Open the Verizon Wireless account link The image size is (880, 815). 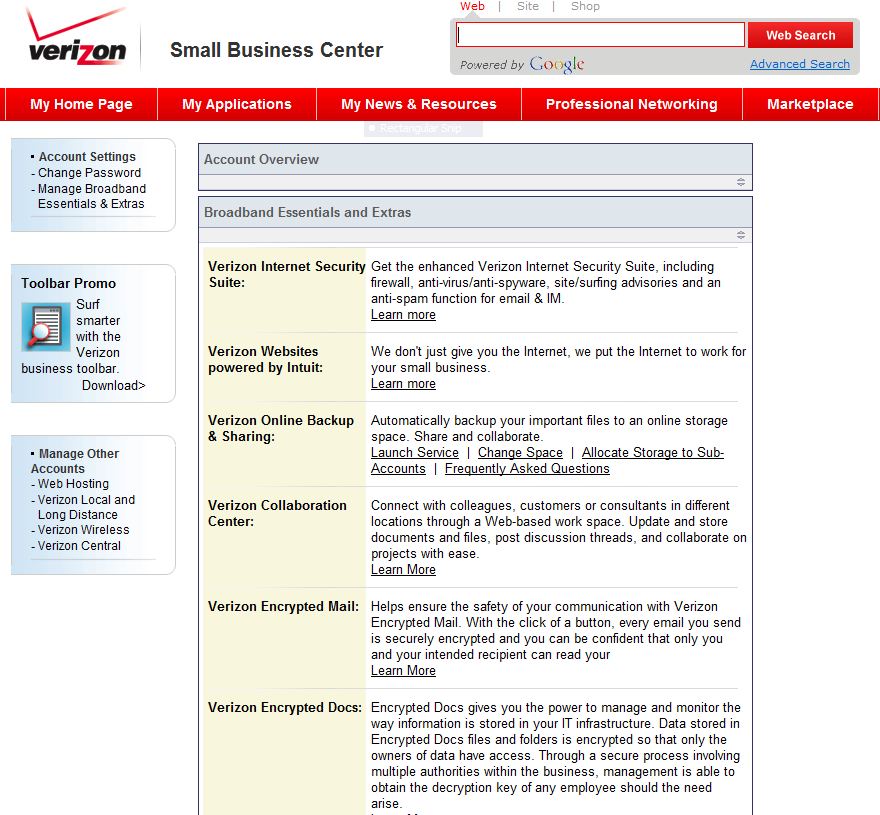tap(83, 530)
